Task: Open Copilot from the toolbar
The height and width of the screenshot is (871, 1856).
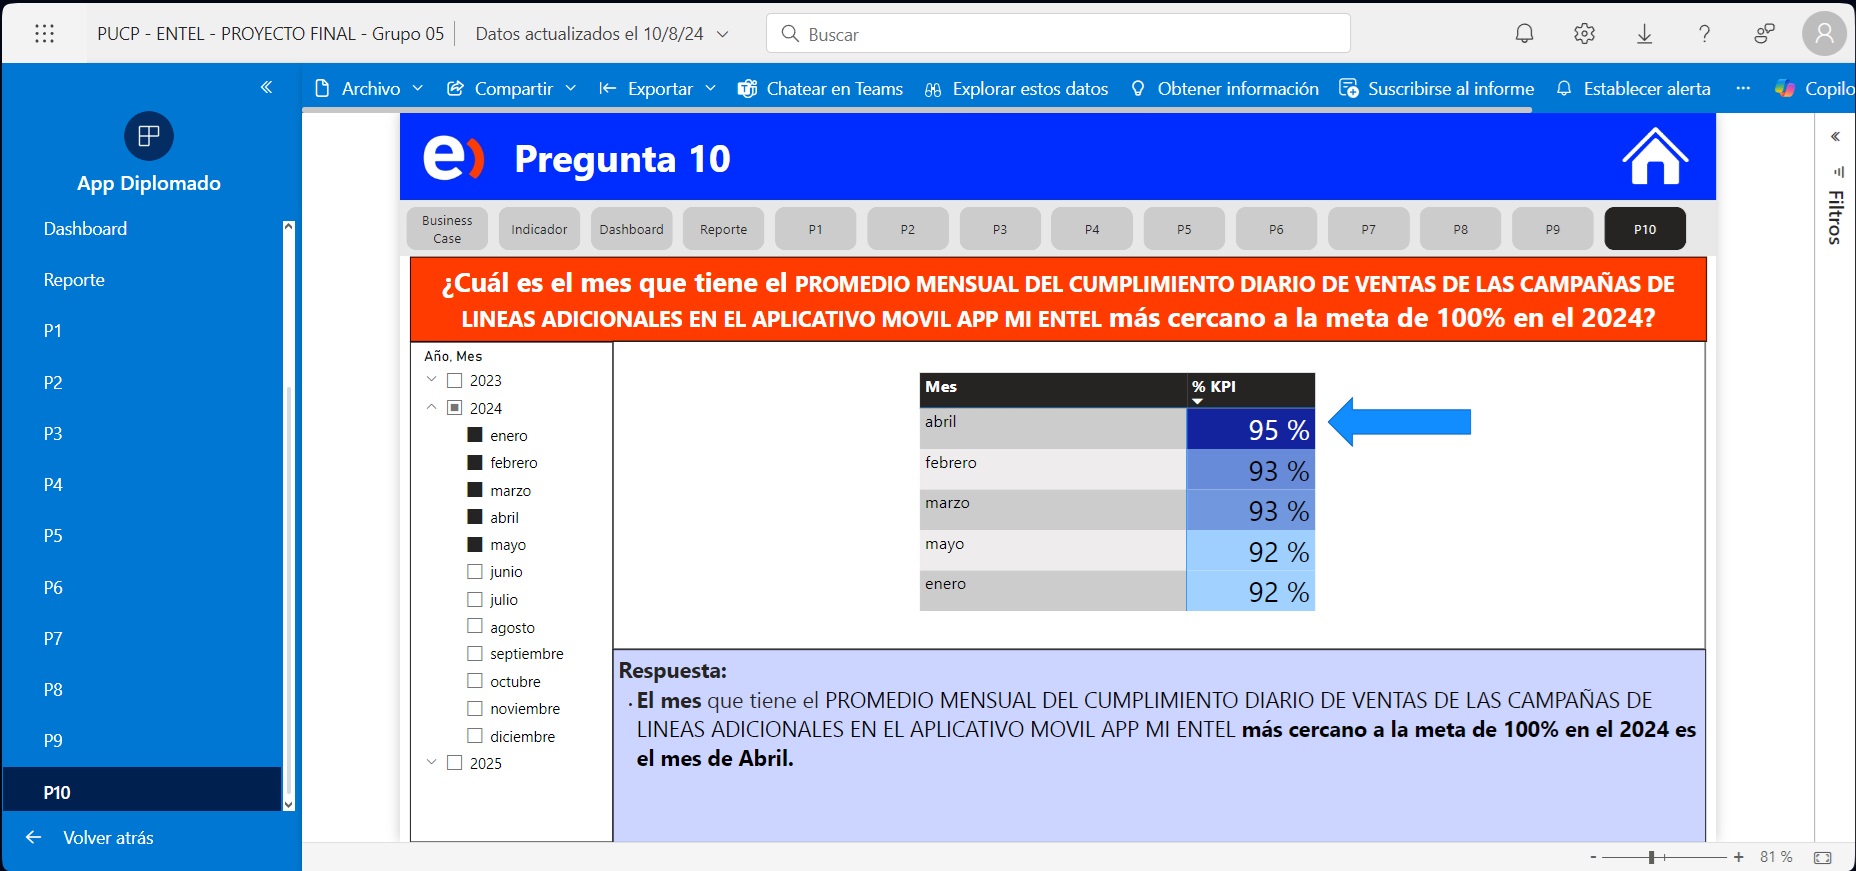Action: [x=1815, y=88]
